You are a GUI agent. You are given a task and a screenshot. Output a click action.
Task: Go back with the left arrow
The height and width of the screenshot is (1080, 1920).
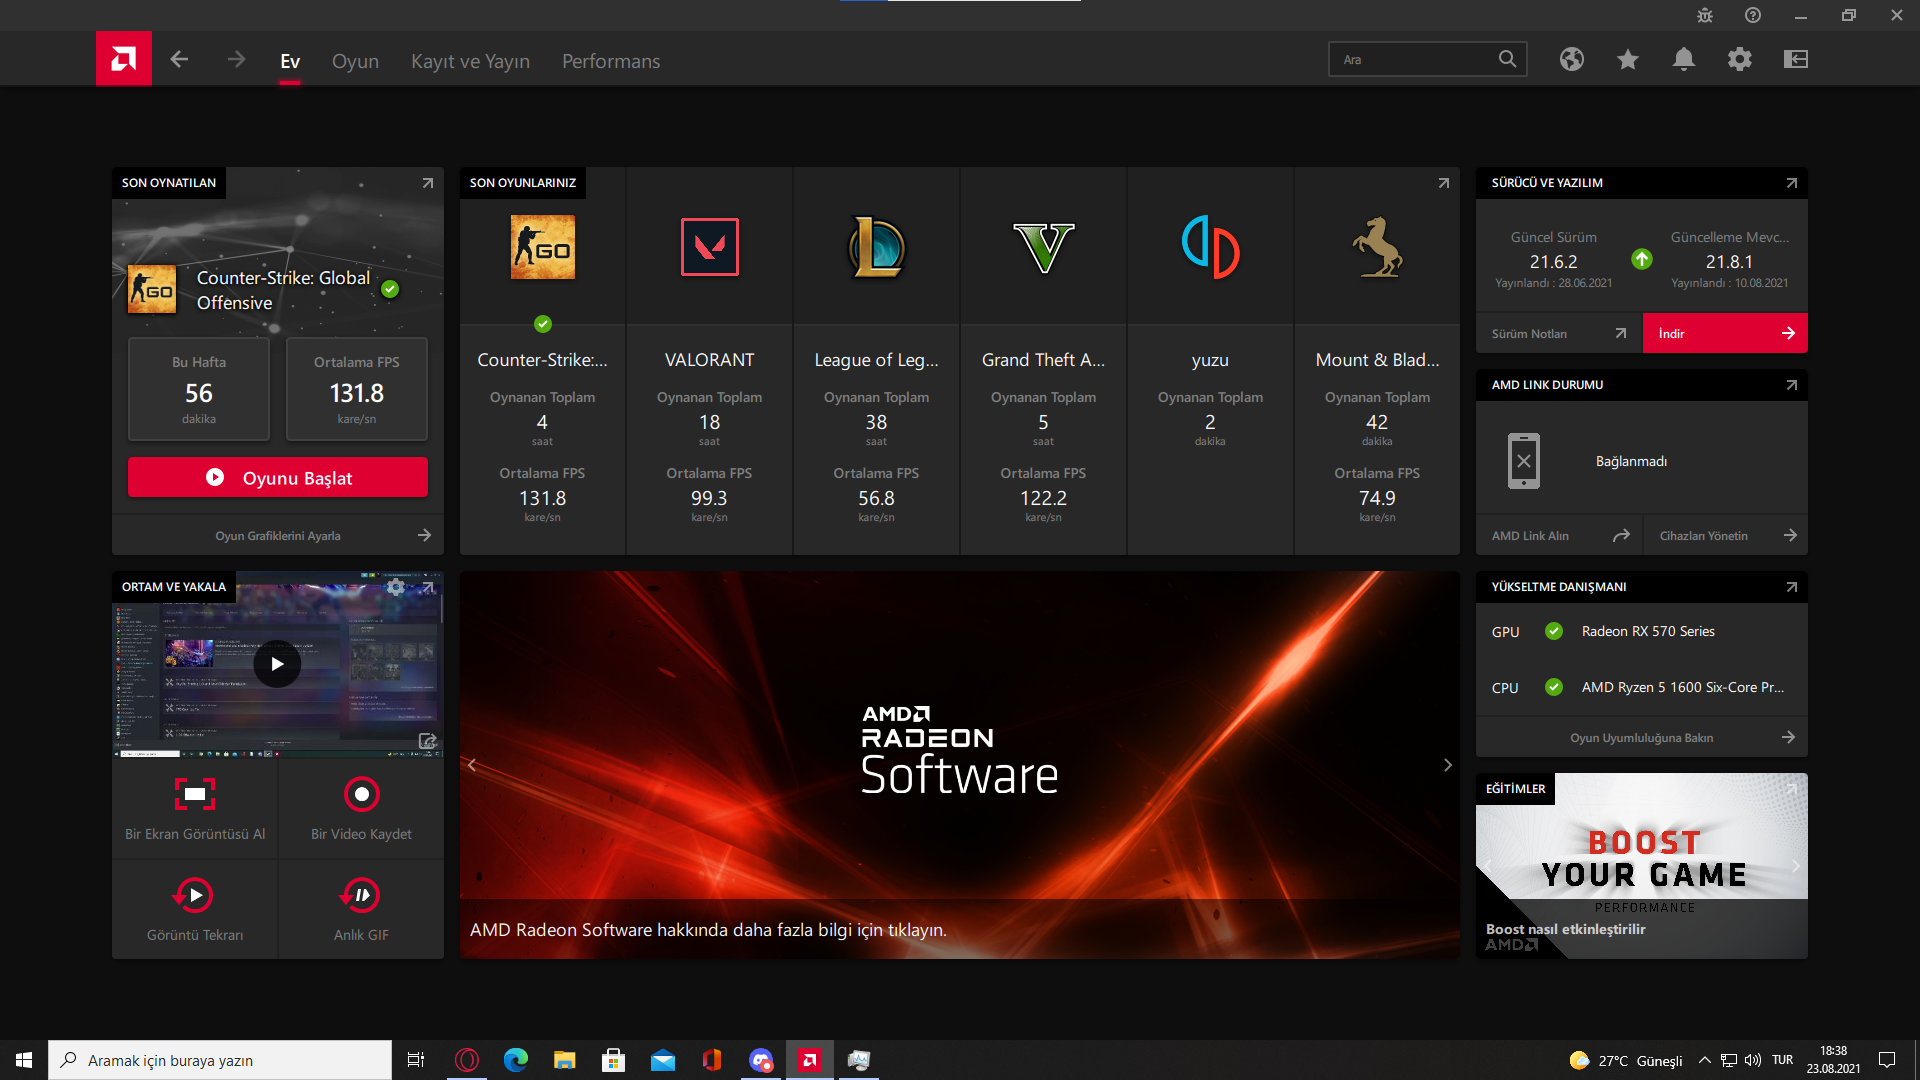[179, 60]
